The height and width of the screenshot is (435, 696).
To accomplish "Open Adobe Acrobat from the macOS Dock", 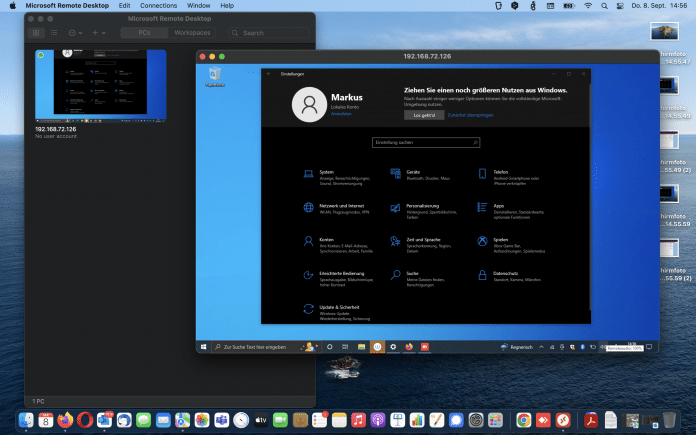I will [x=591, y=420].
